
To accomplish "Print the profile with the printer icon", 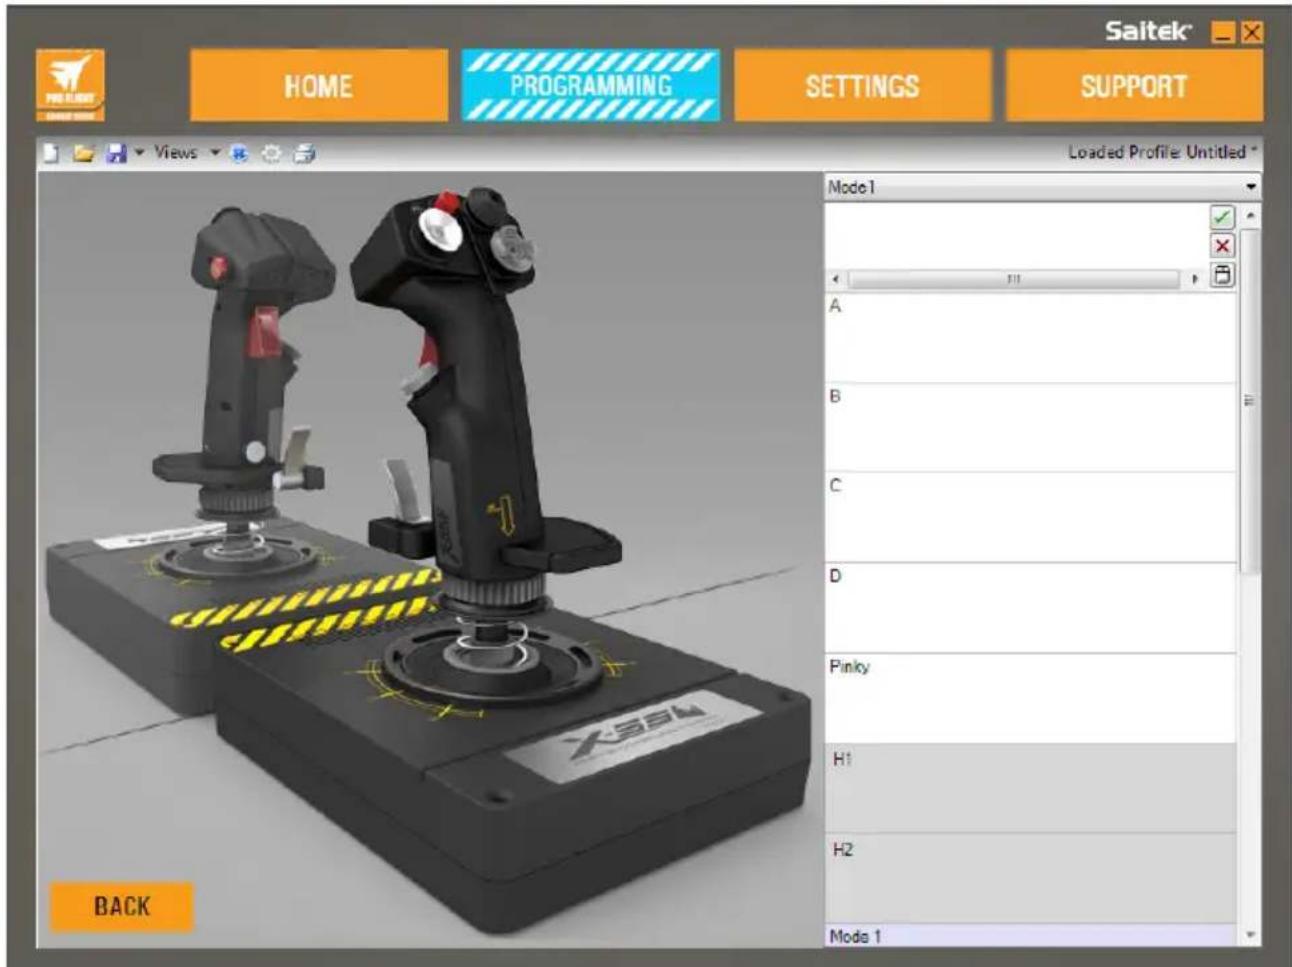I will [x=305, y=153].
